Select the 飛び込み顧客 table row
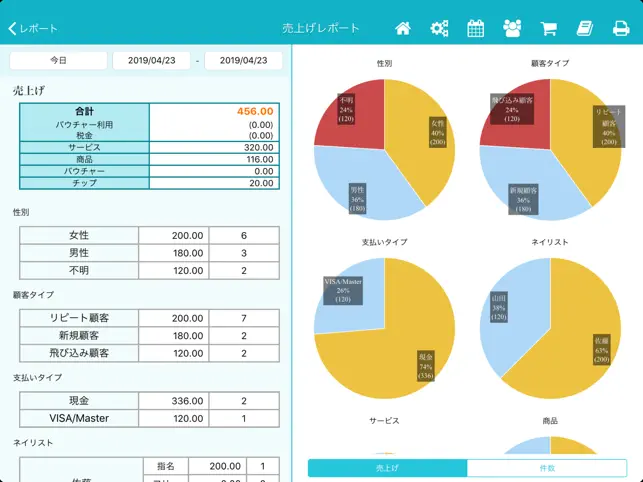The image size is (643, 482). click(149, 353)
